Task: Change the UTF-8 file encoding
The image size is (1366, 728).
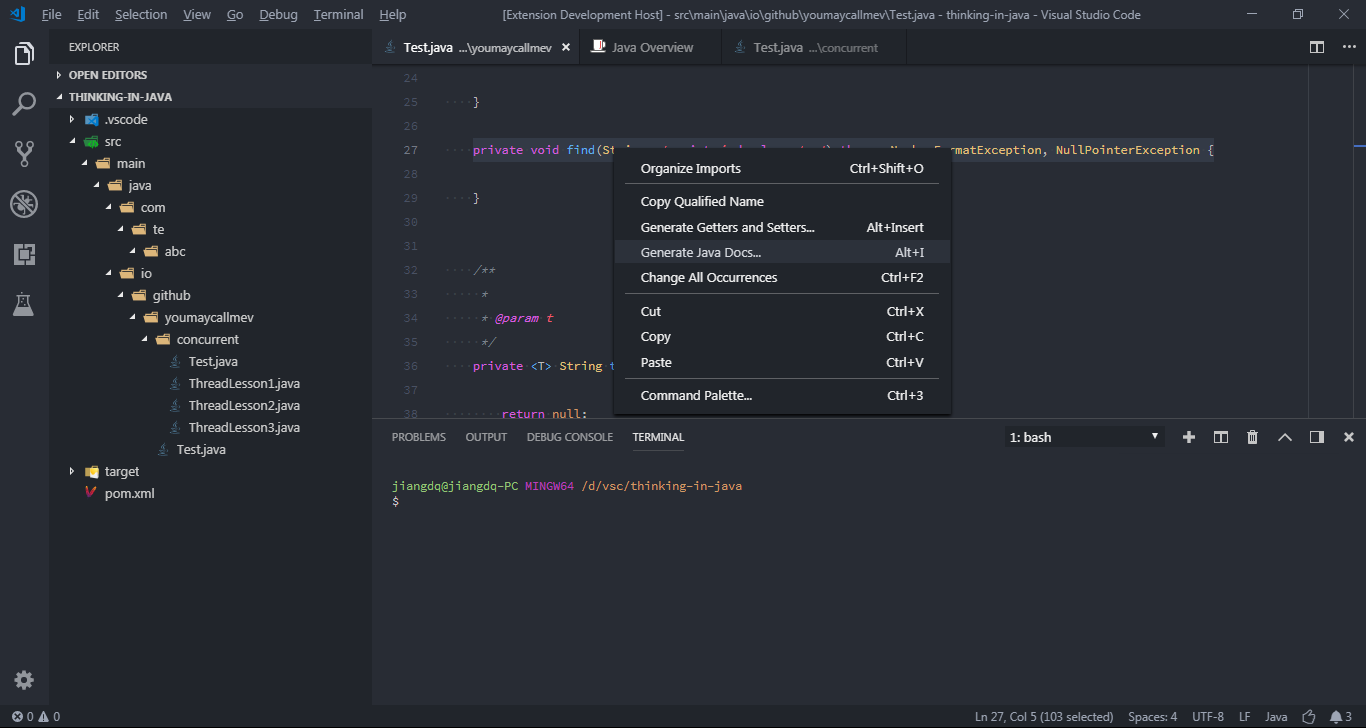Action: click(x=1207, y=717)
